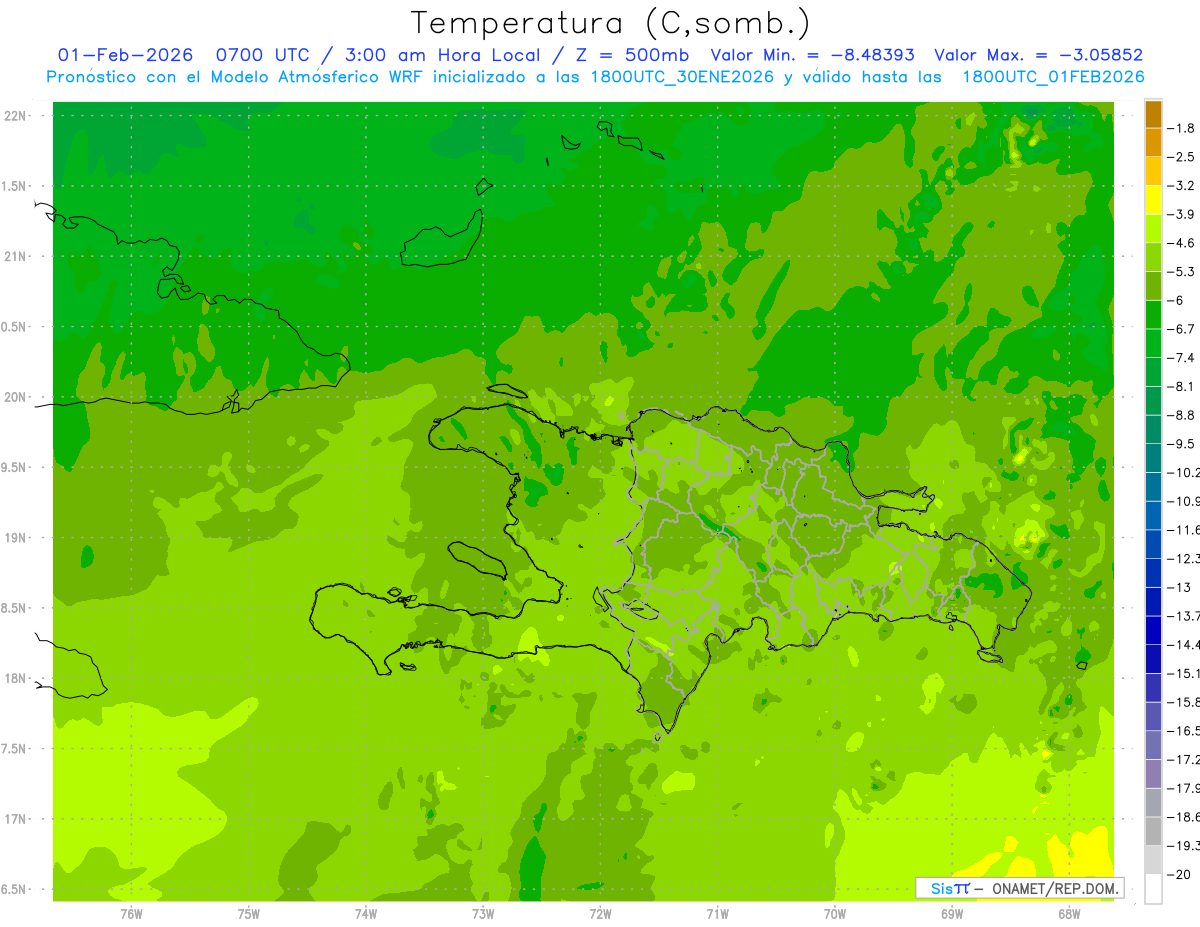Viewport: 1200px width, 927px height.
Task: Click the '19N' latitude label
Action: [15, 538]
